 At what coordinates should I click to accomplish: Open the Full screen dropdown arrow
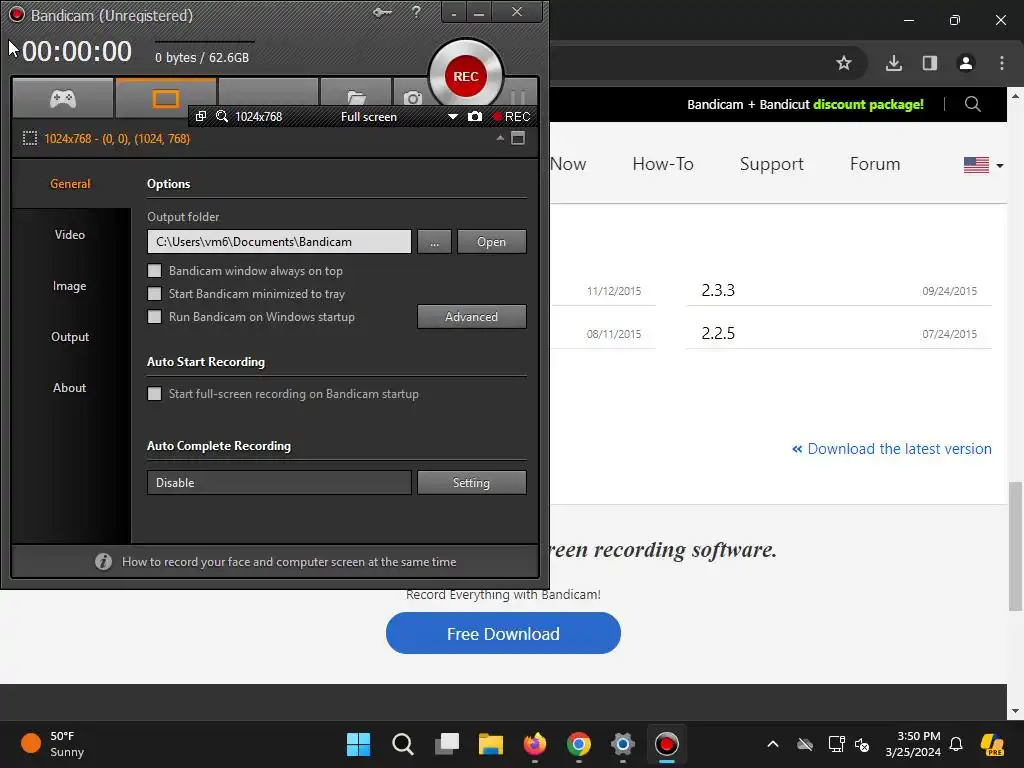point(453,116)
